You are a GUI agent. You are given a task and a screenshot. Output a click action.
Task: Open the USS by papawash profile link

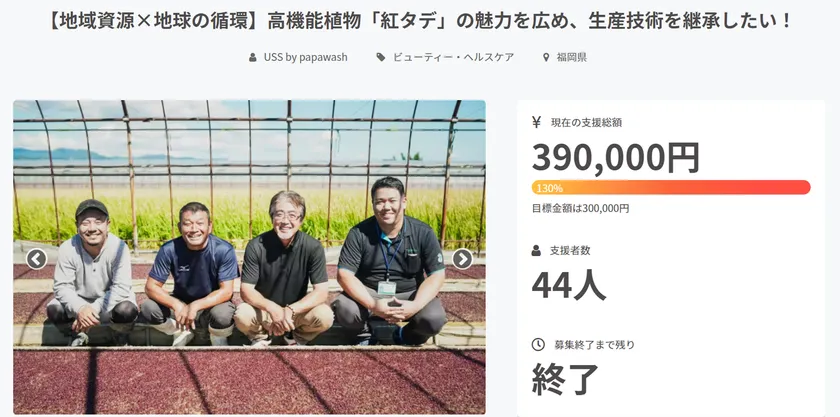coord(305,57)
